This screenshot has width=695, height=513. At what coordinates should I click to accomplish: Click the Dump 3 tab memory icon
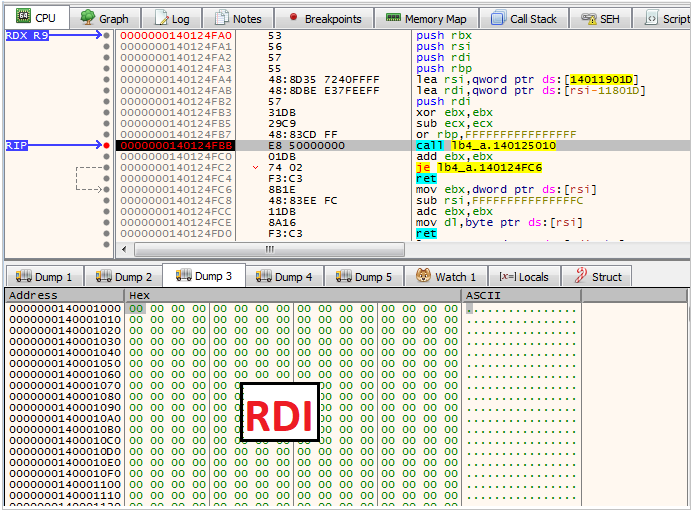184,275
